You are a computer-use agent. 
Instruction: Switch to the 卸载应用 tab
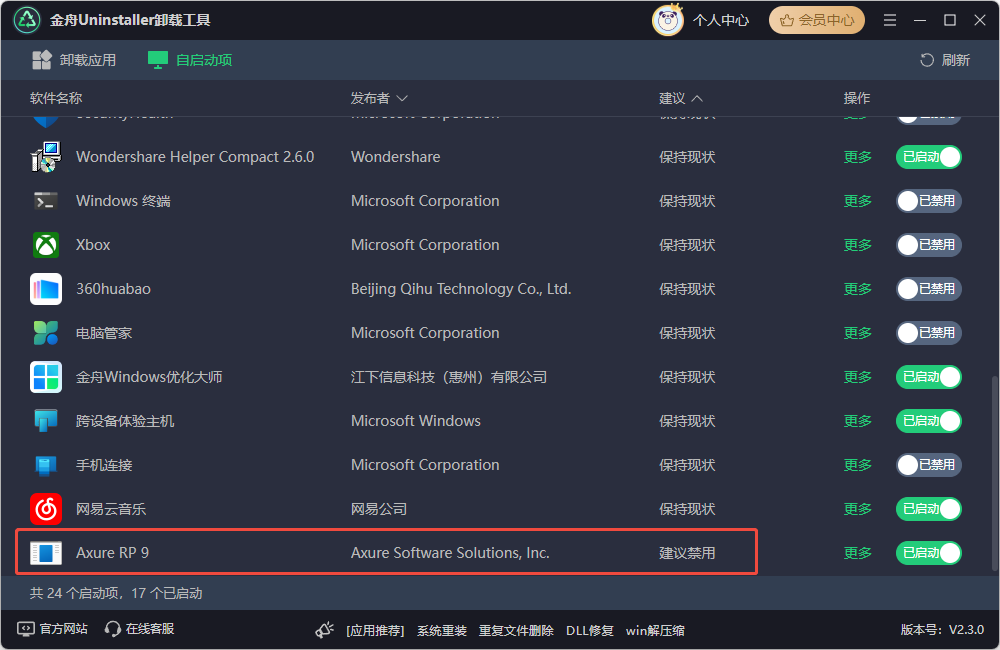coord(74,60)
